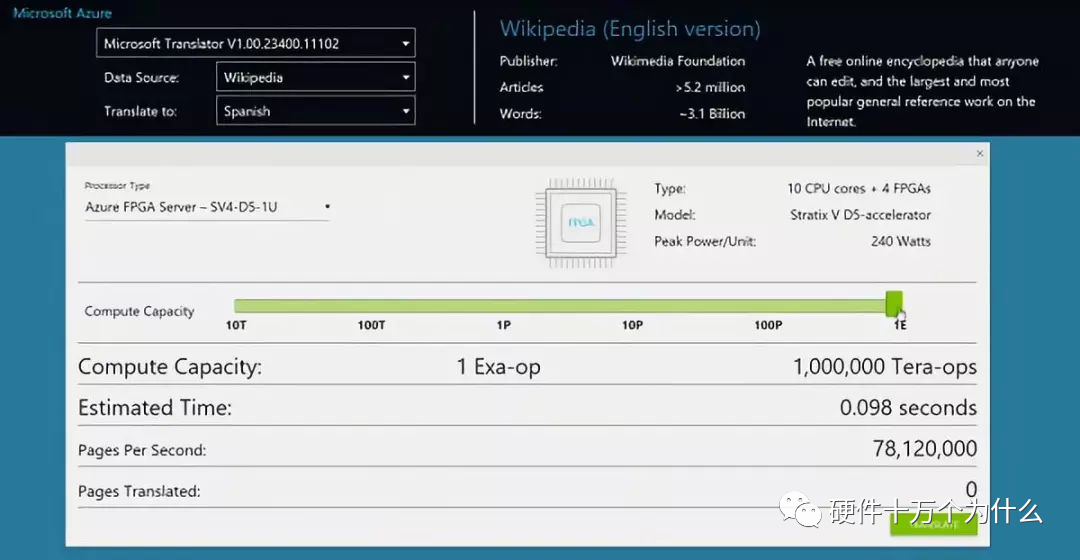Expand the Processor Type selector
1080x560 pixels.
[x=207, y=207]
